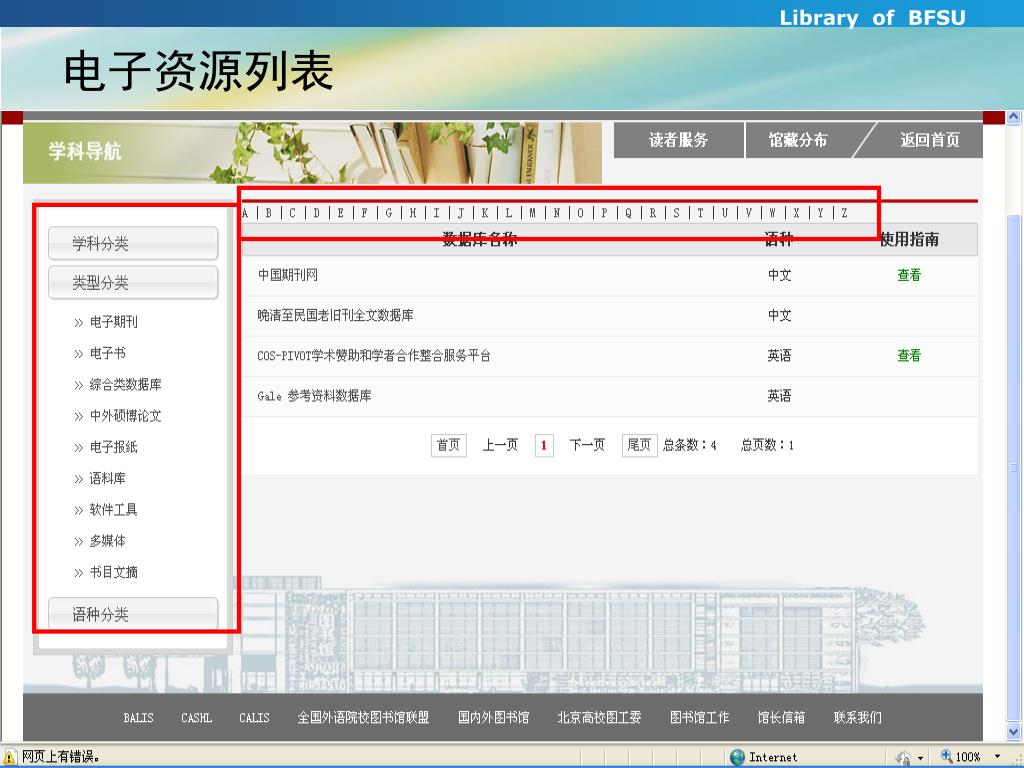Select 电子期刊 in the type list
Screen dimensions: 1024x768
click(x=114, y=322)
